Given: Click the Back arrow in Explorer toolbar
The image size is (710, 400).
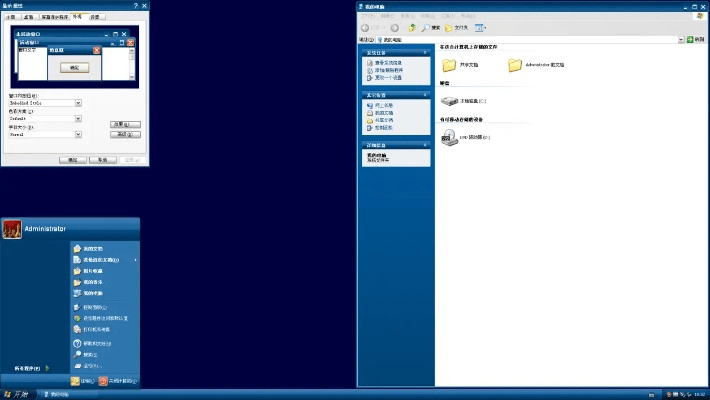Looking at the screenshot, I should [366, 28].
